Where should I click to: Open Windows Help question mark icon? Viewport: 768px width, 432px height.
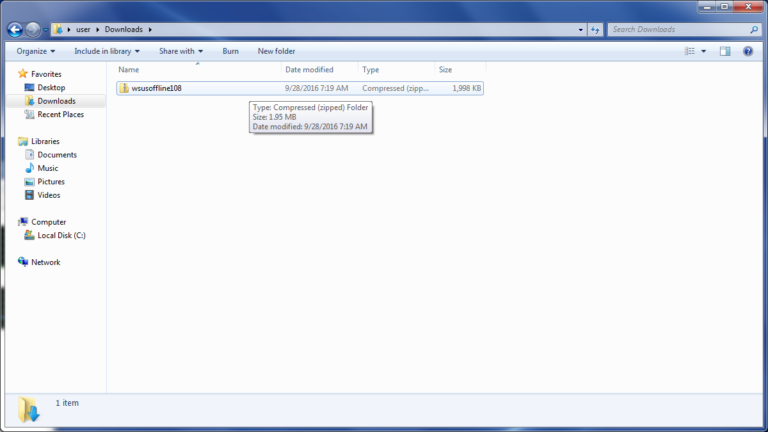pyautogui.click(x=748, y=51)
